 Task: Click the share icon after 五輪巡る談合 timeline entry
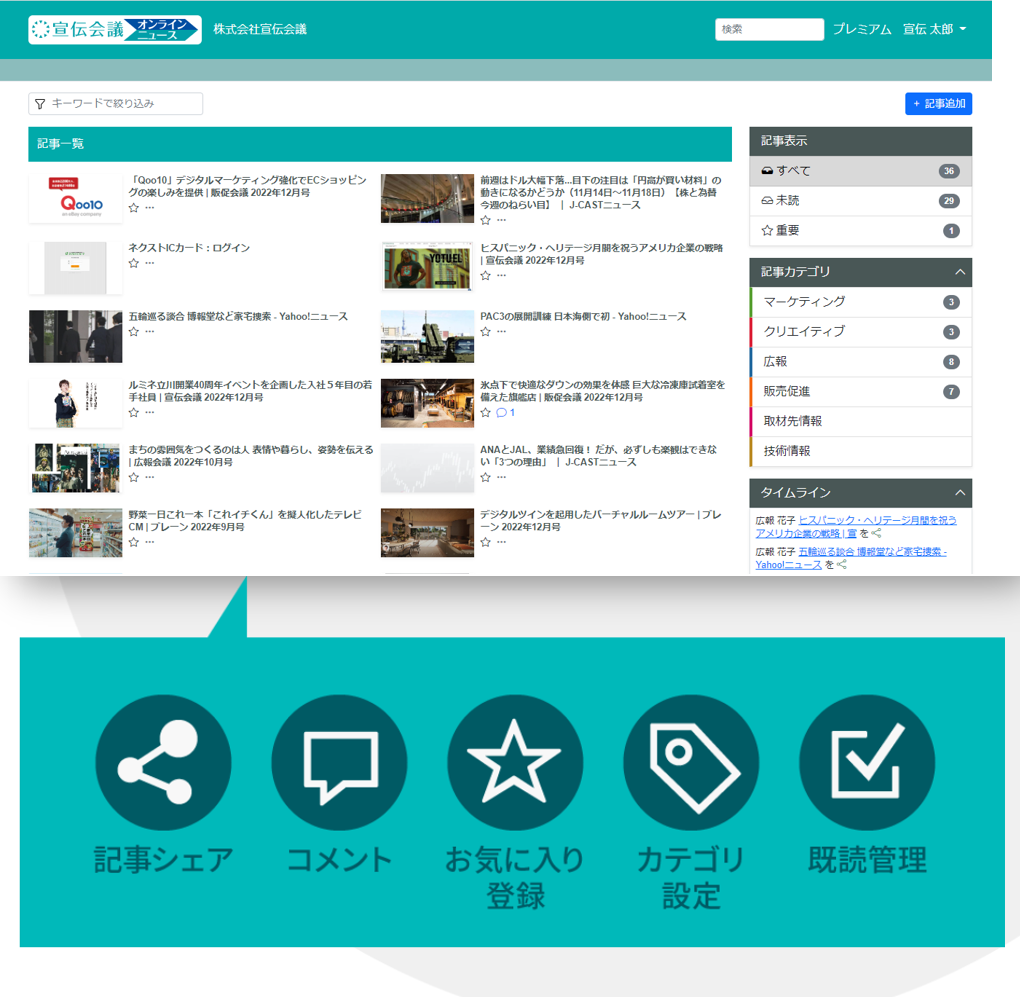[842, 565]
